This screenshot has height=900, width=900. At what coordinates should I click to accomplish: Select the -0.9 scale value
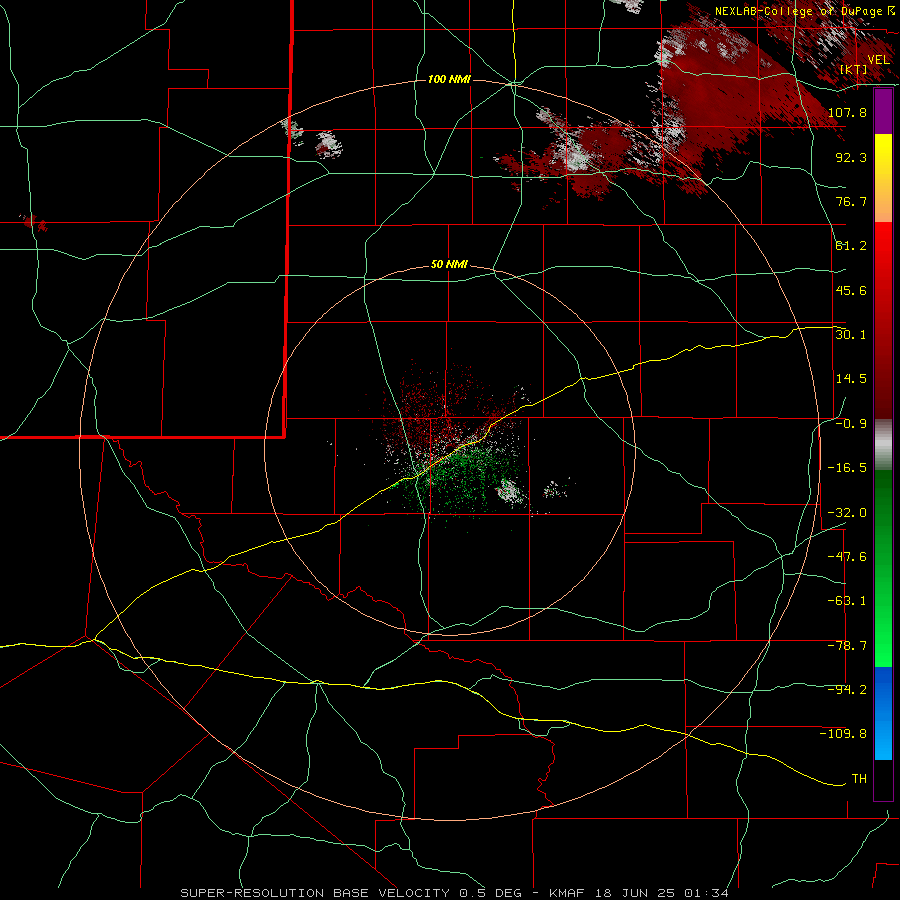point(851,424)
